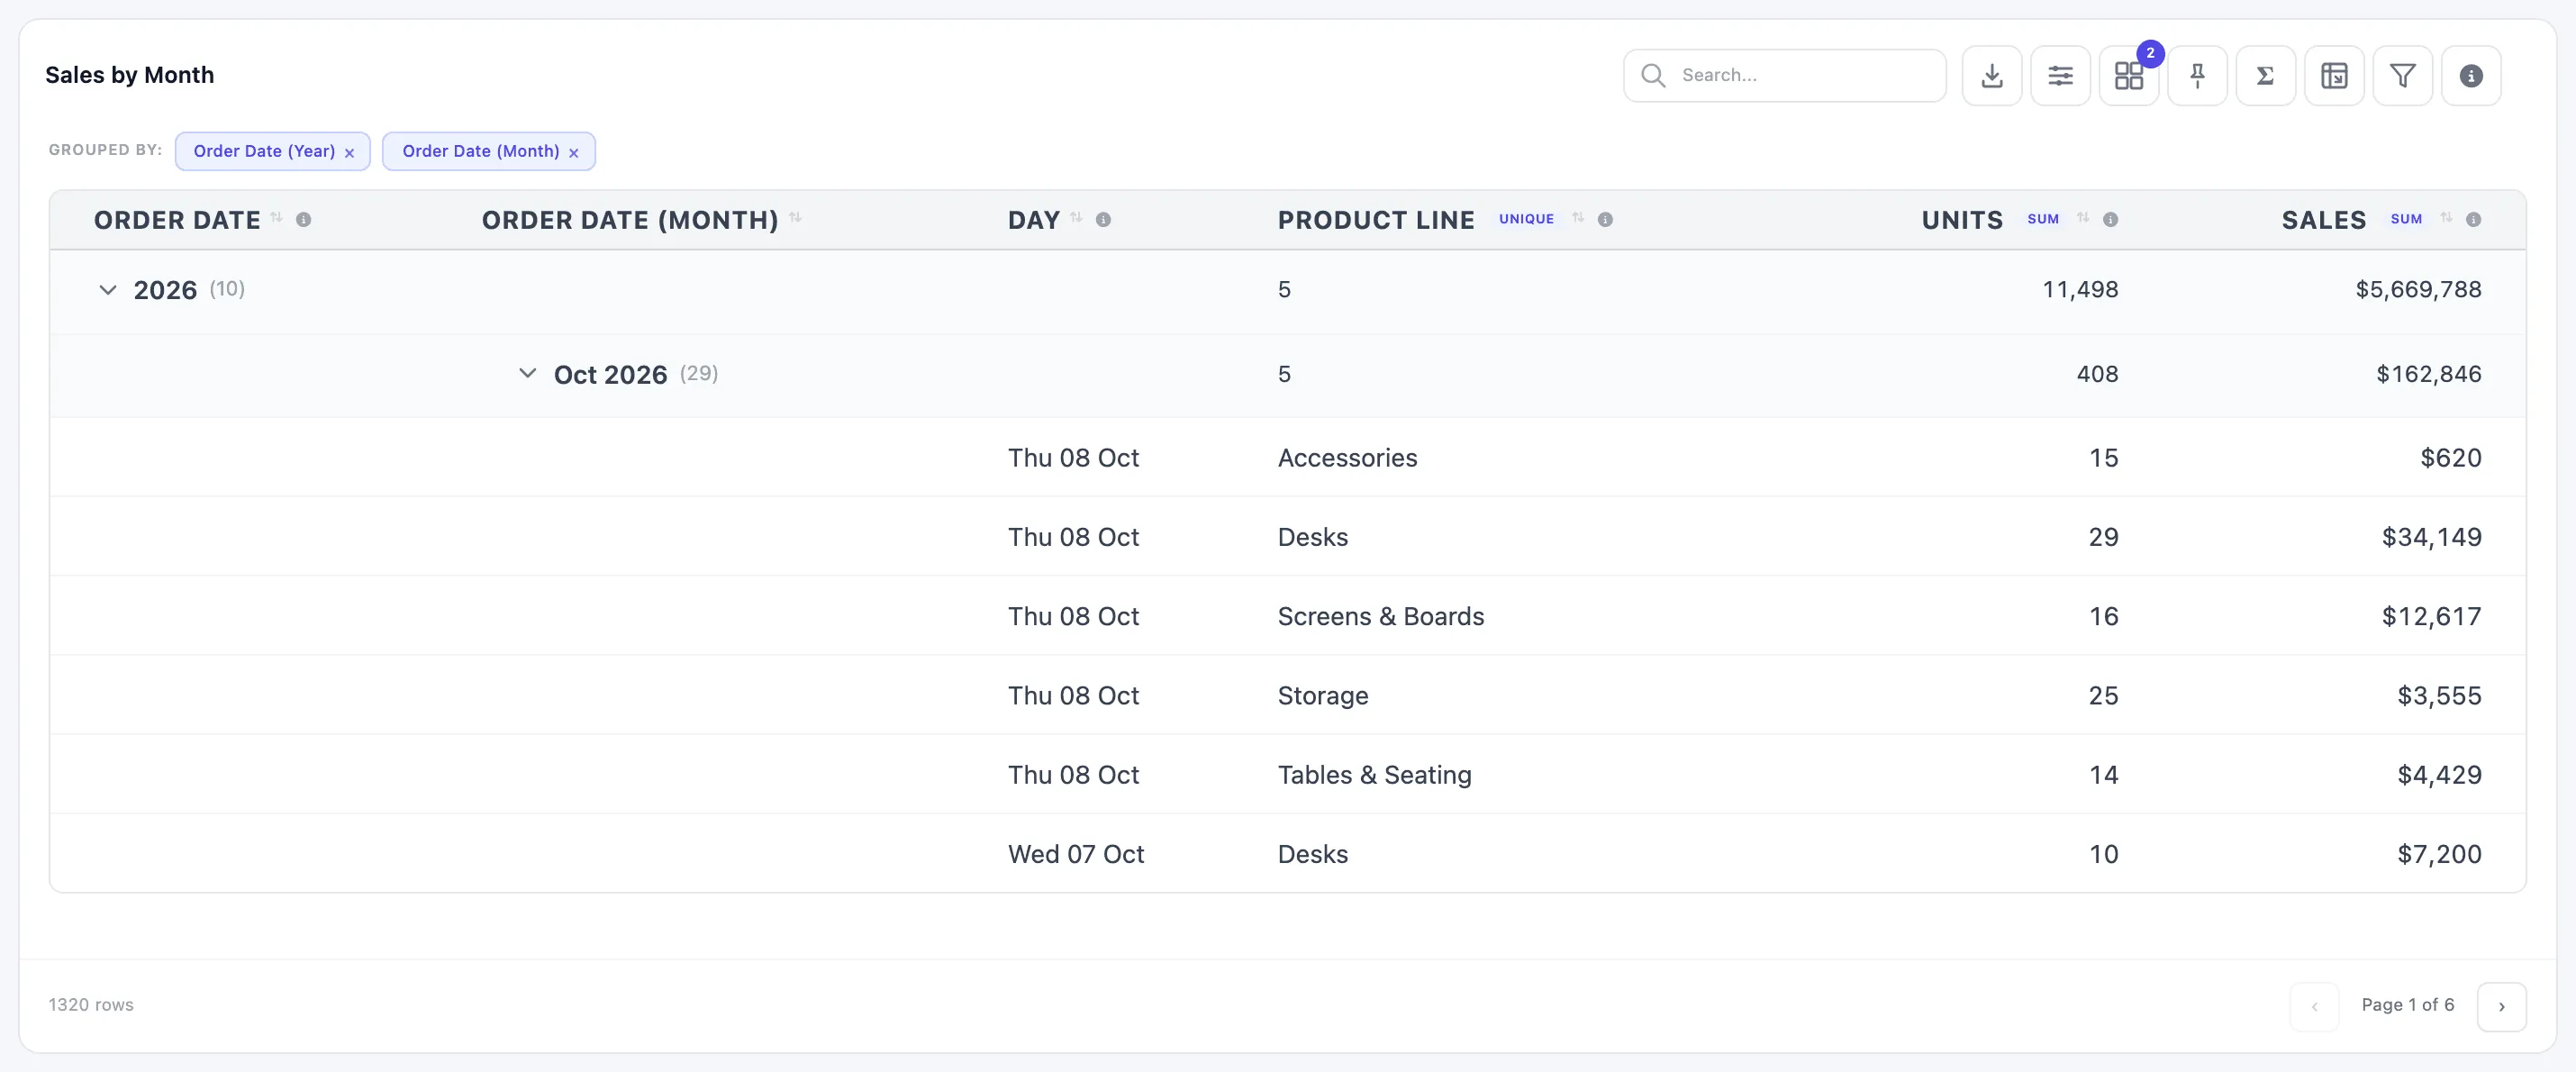Click the download/export icon

click(1992, 76)
